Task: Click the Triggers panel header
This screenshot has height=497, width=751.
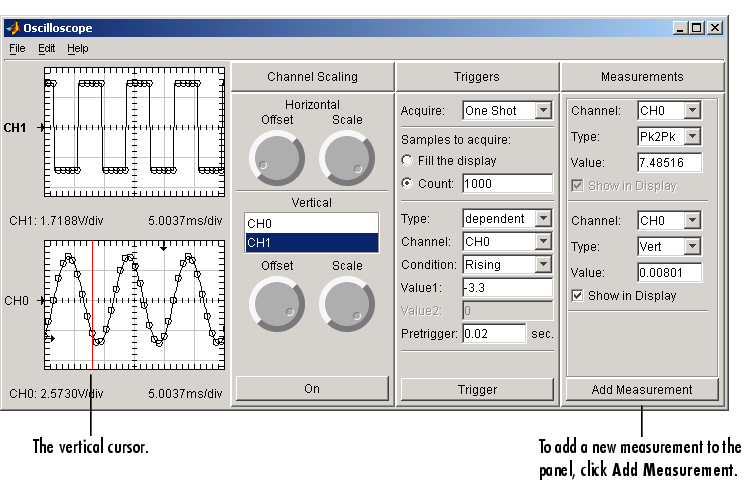Action: pyautogui.click(x=477, y=77)
